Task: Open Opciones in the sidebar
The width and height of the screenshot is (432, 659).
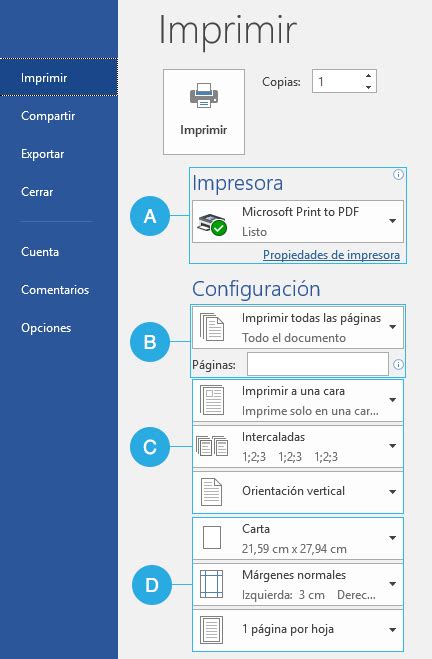Action: tap(46, 328)
